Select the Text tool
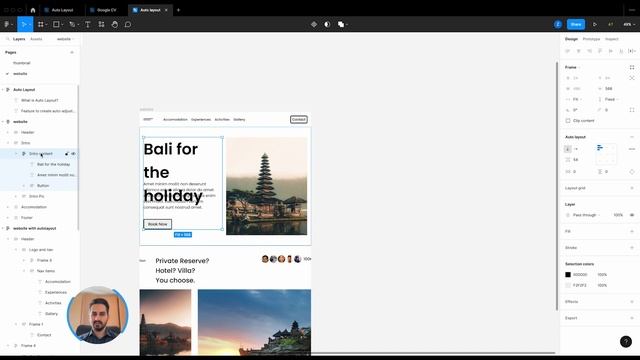640x360 pixels. pyautogui.click(x=87, y=24)
